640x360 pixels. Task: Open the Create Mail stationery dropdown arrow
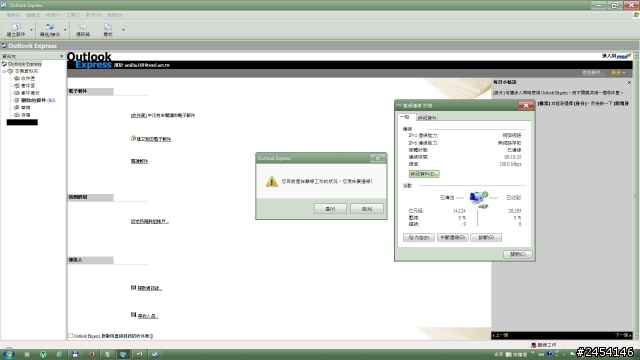(x=31, y=30)
